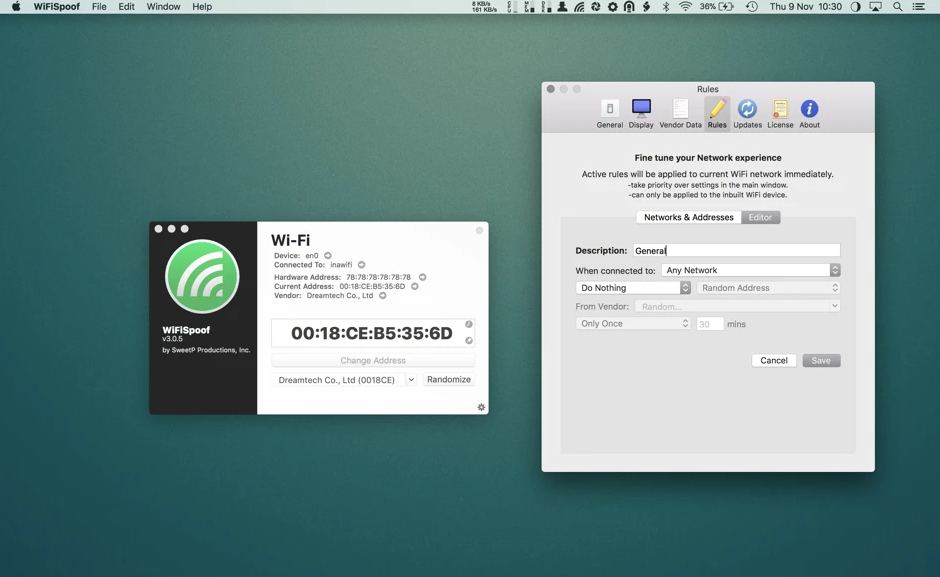The image size is (940, 577).
Task: Click the circle icon next to Current Address
Action: 415,286
